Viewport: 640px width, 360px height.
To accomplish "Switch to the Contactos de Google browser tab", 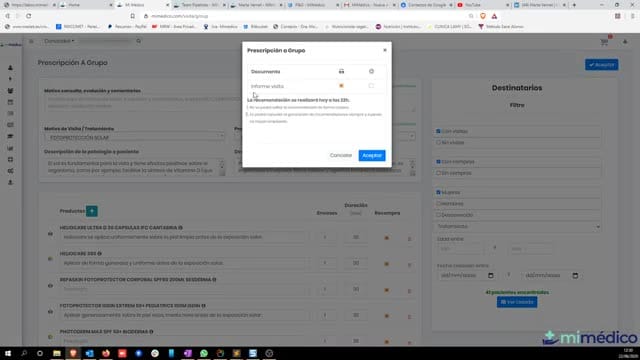I will [x=427, y=5].
